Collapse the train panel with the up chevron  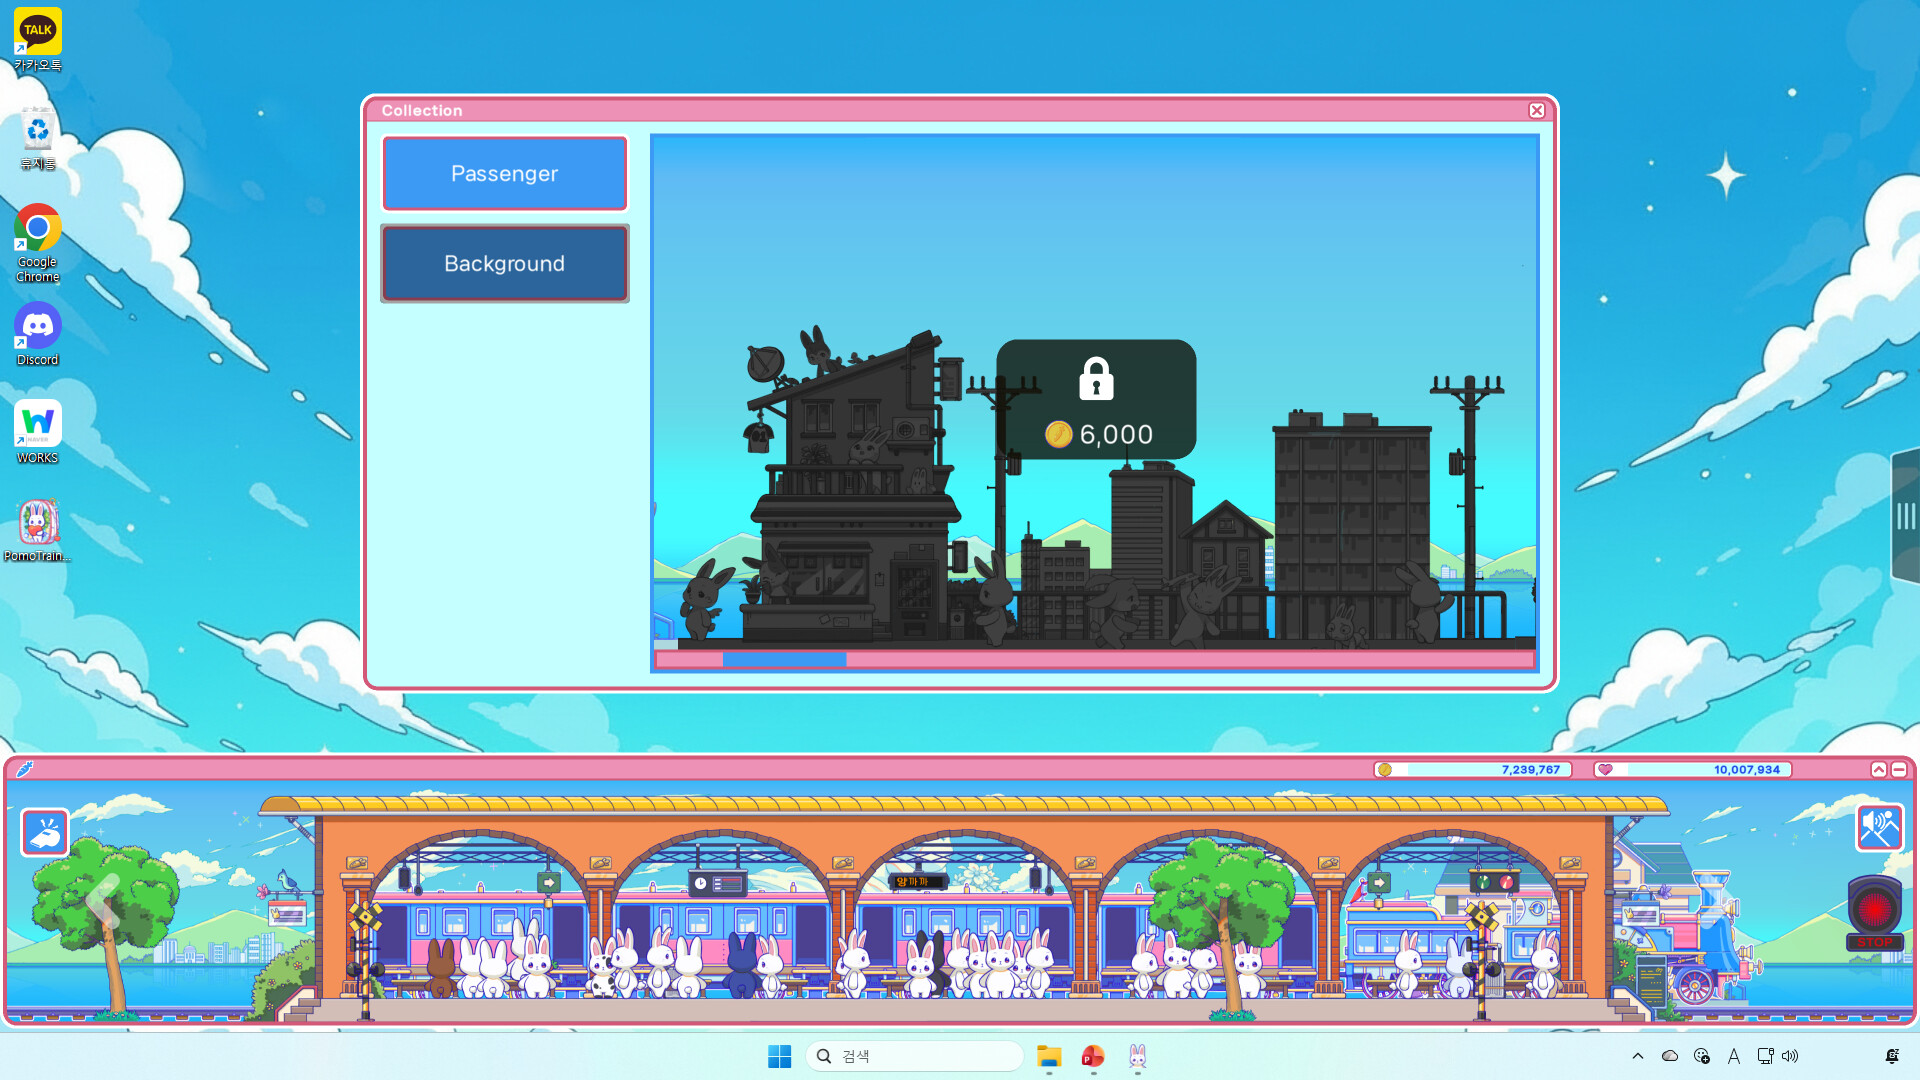pos(1877,769)
